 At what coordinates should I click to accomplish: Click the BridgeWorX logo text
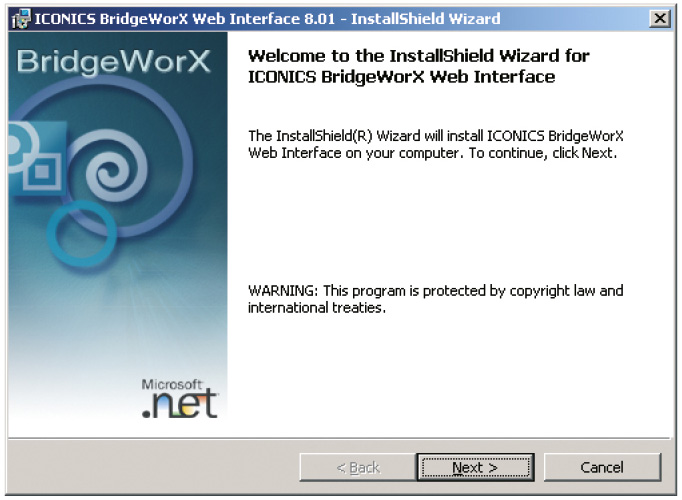tap(114, 61)
